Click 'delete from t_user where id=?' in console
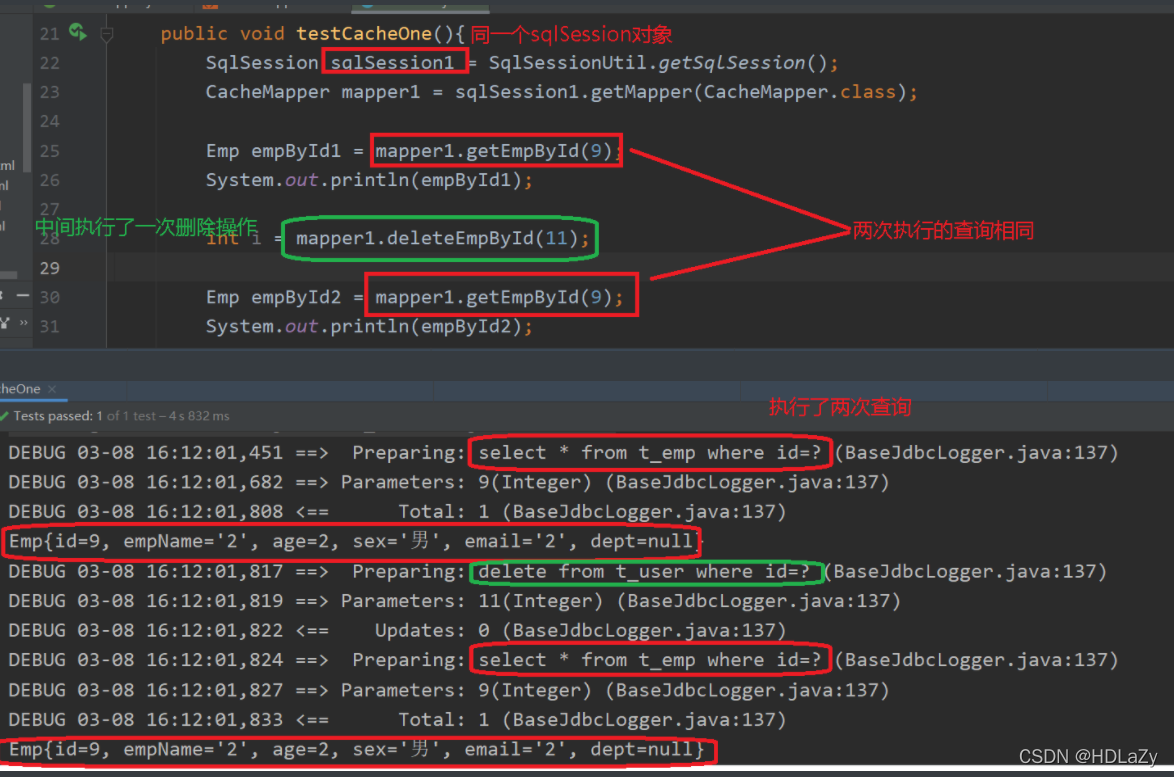Image resolution: width=1174 pixels, height=777 pixels. (x=644, y=572)
